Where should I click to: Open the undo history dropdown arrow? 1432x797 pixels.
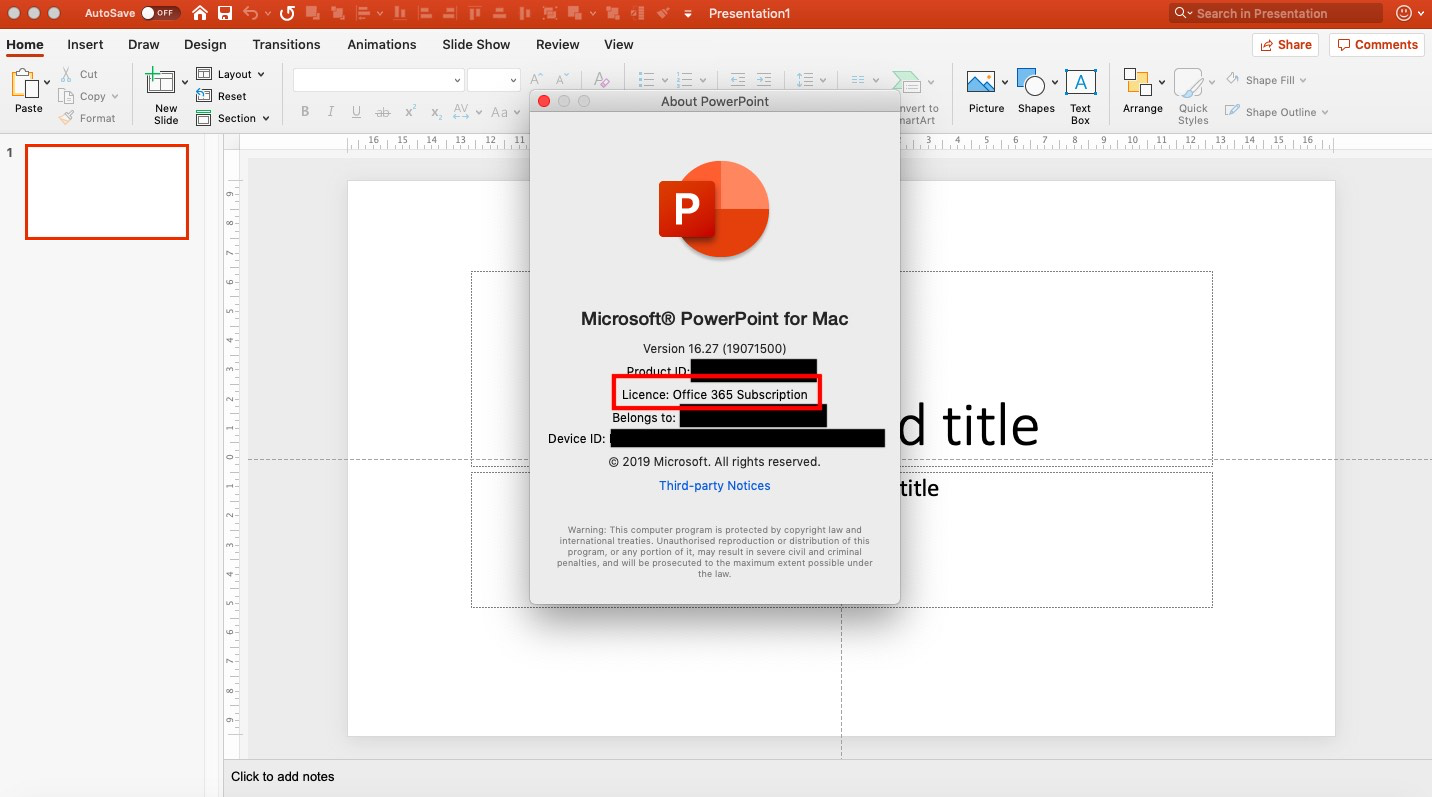coord(267,14)
